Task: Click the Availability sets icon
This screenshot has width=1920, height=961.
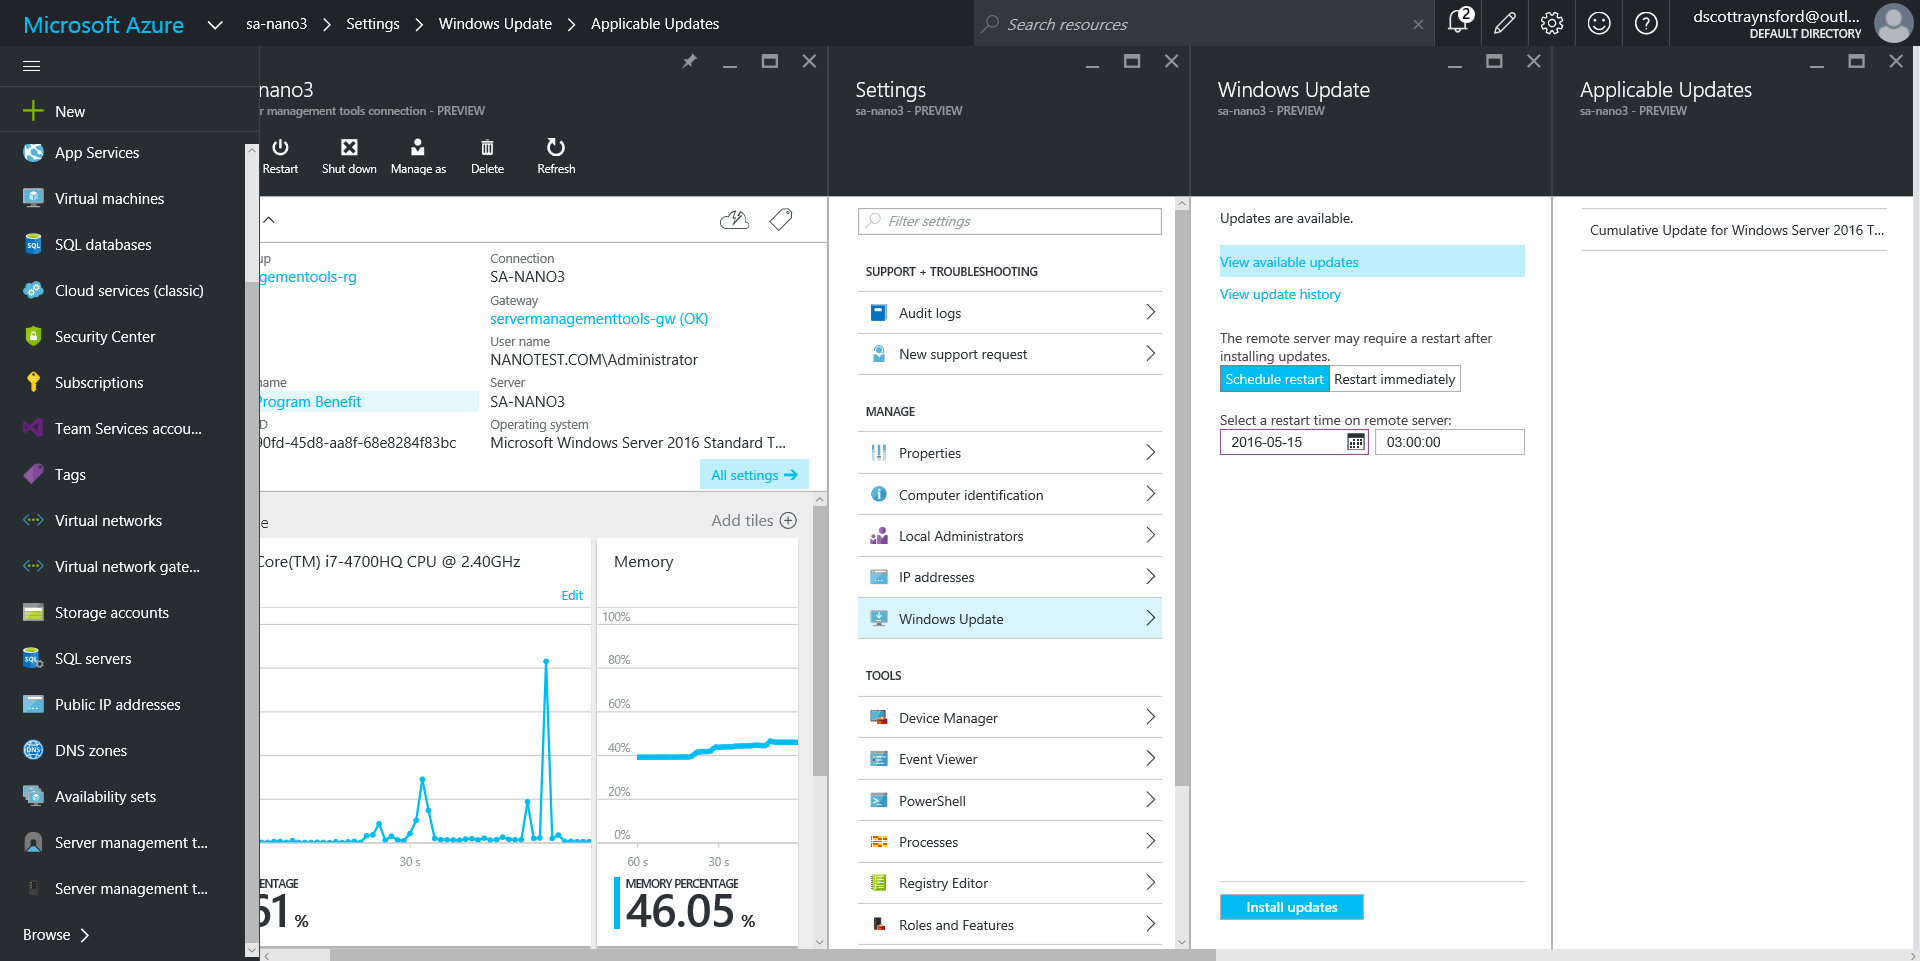Action: (33, 796)
